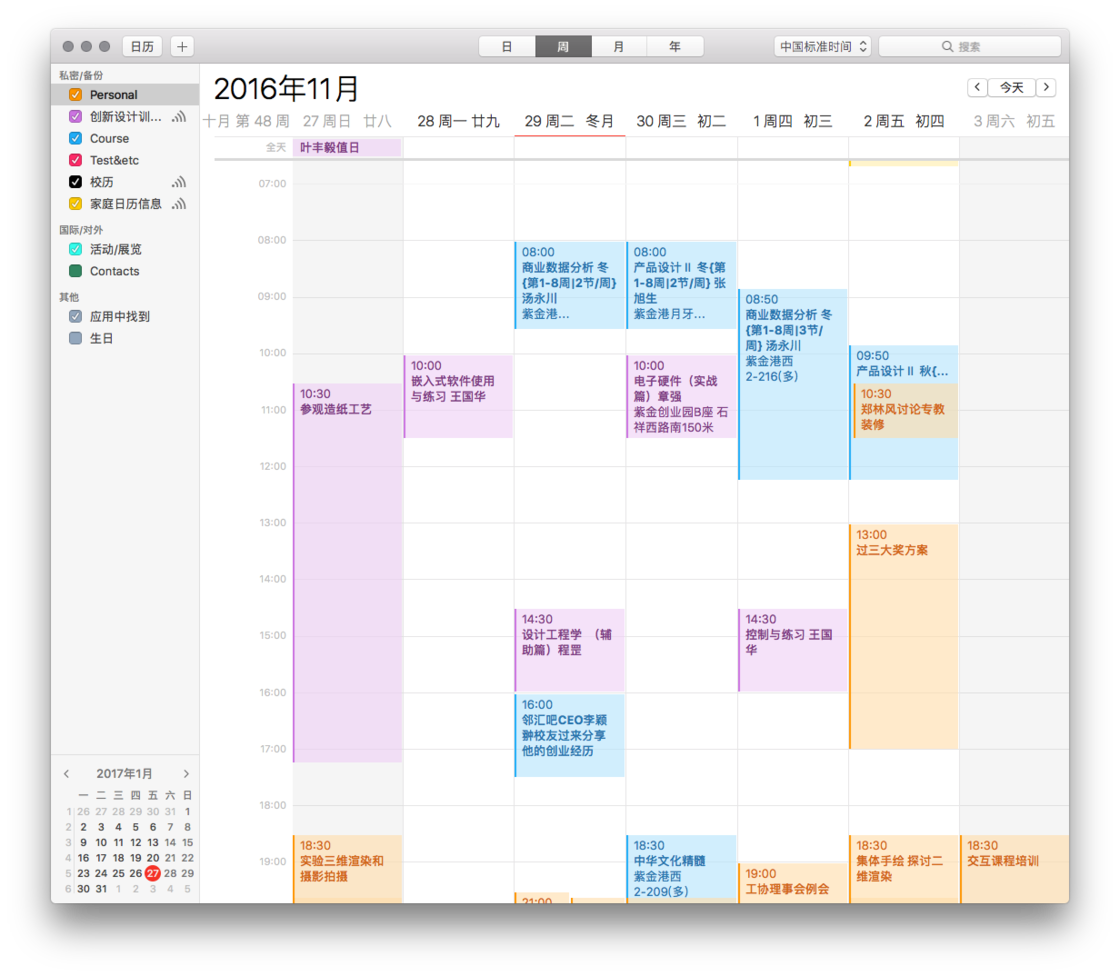Open the 10:30 参观造纸工艺 event
1120x976 pixels.
point(347,573)
